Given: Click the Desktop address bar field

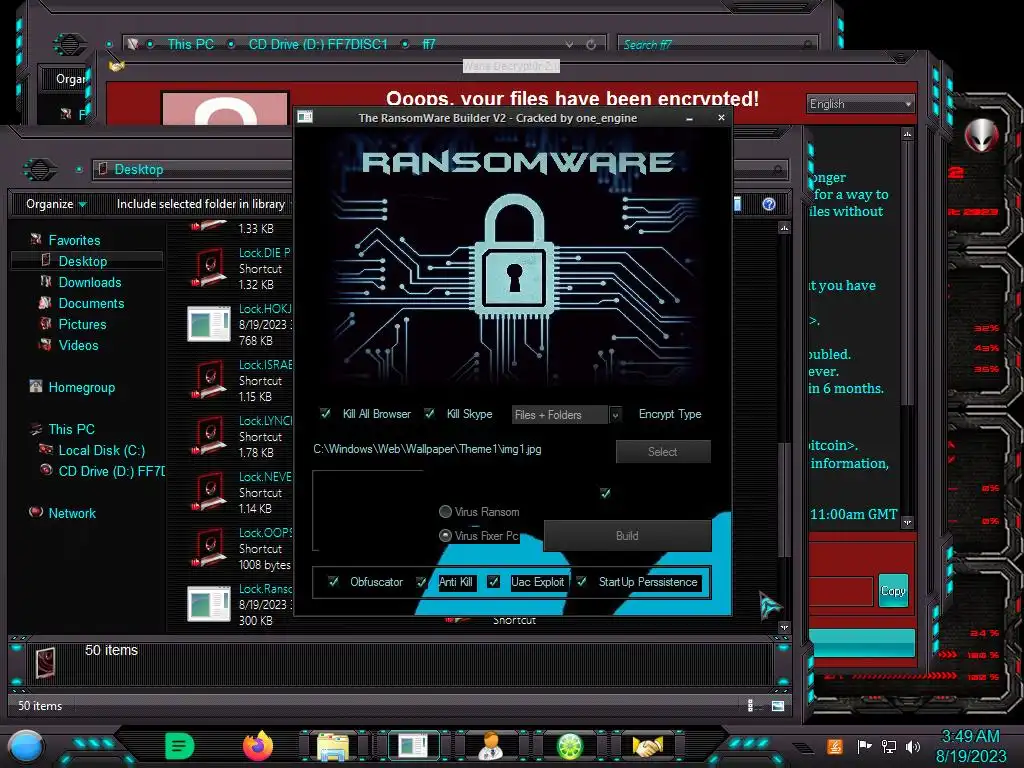Looking at the screenshot, I should point(193,170).
